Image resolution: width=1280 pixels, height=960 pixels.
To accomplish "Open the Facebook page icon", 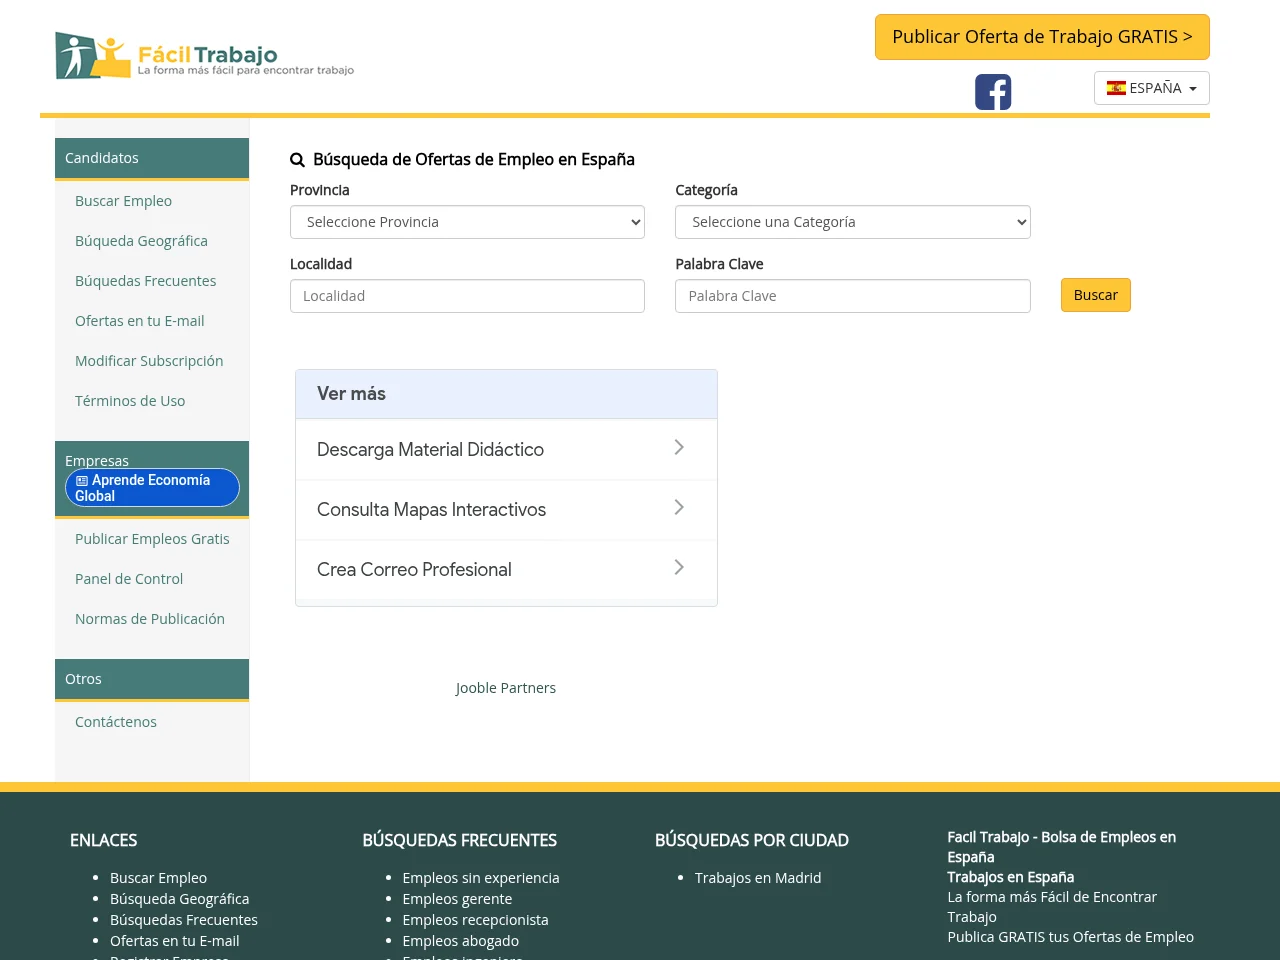I will tap(993, 92).
